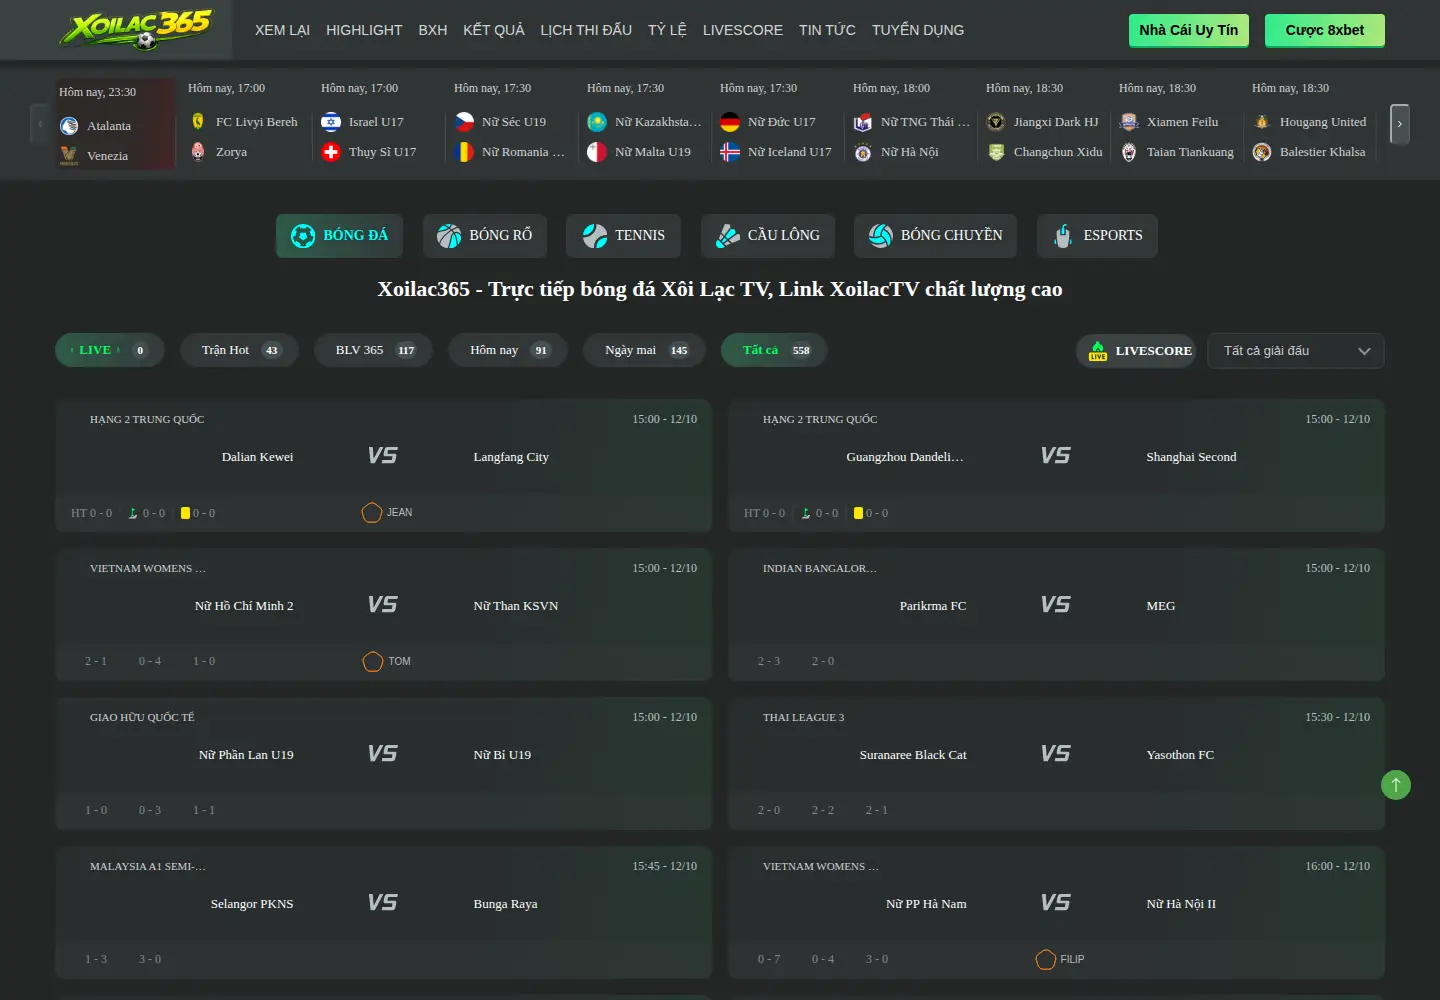Advance match carousel with right arrow
The height and width of the screenshot is (1000, 1440).
1400,124
